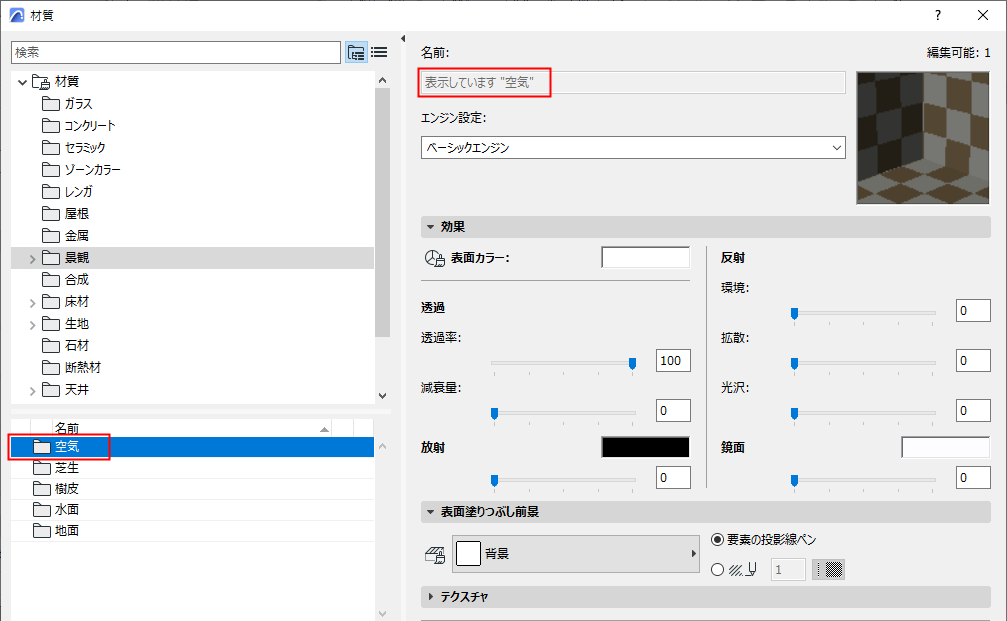
Task: Expand the 床材 folder
Action: point(32,302)
